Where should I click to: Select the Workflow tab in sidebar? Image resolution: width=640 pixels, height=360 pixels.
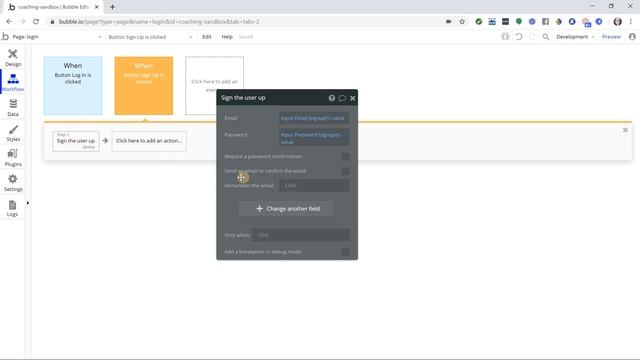[13, 82]
